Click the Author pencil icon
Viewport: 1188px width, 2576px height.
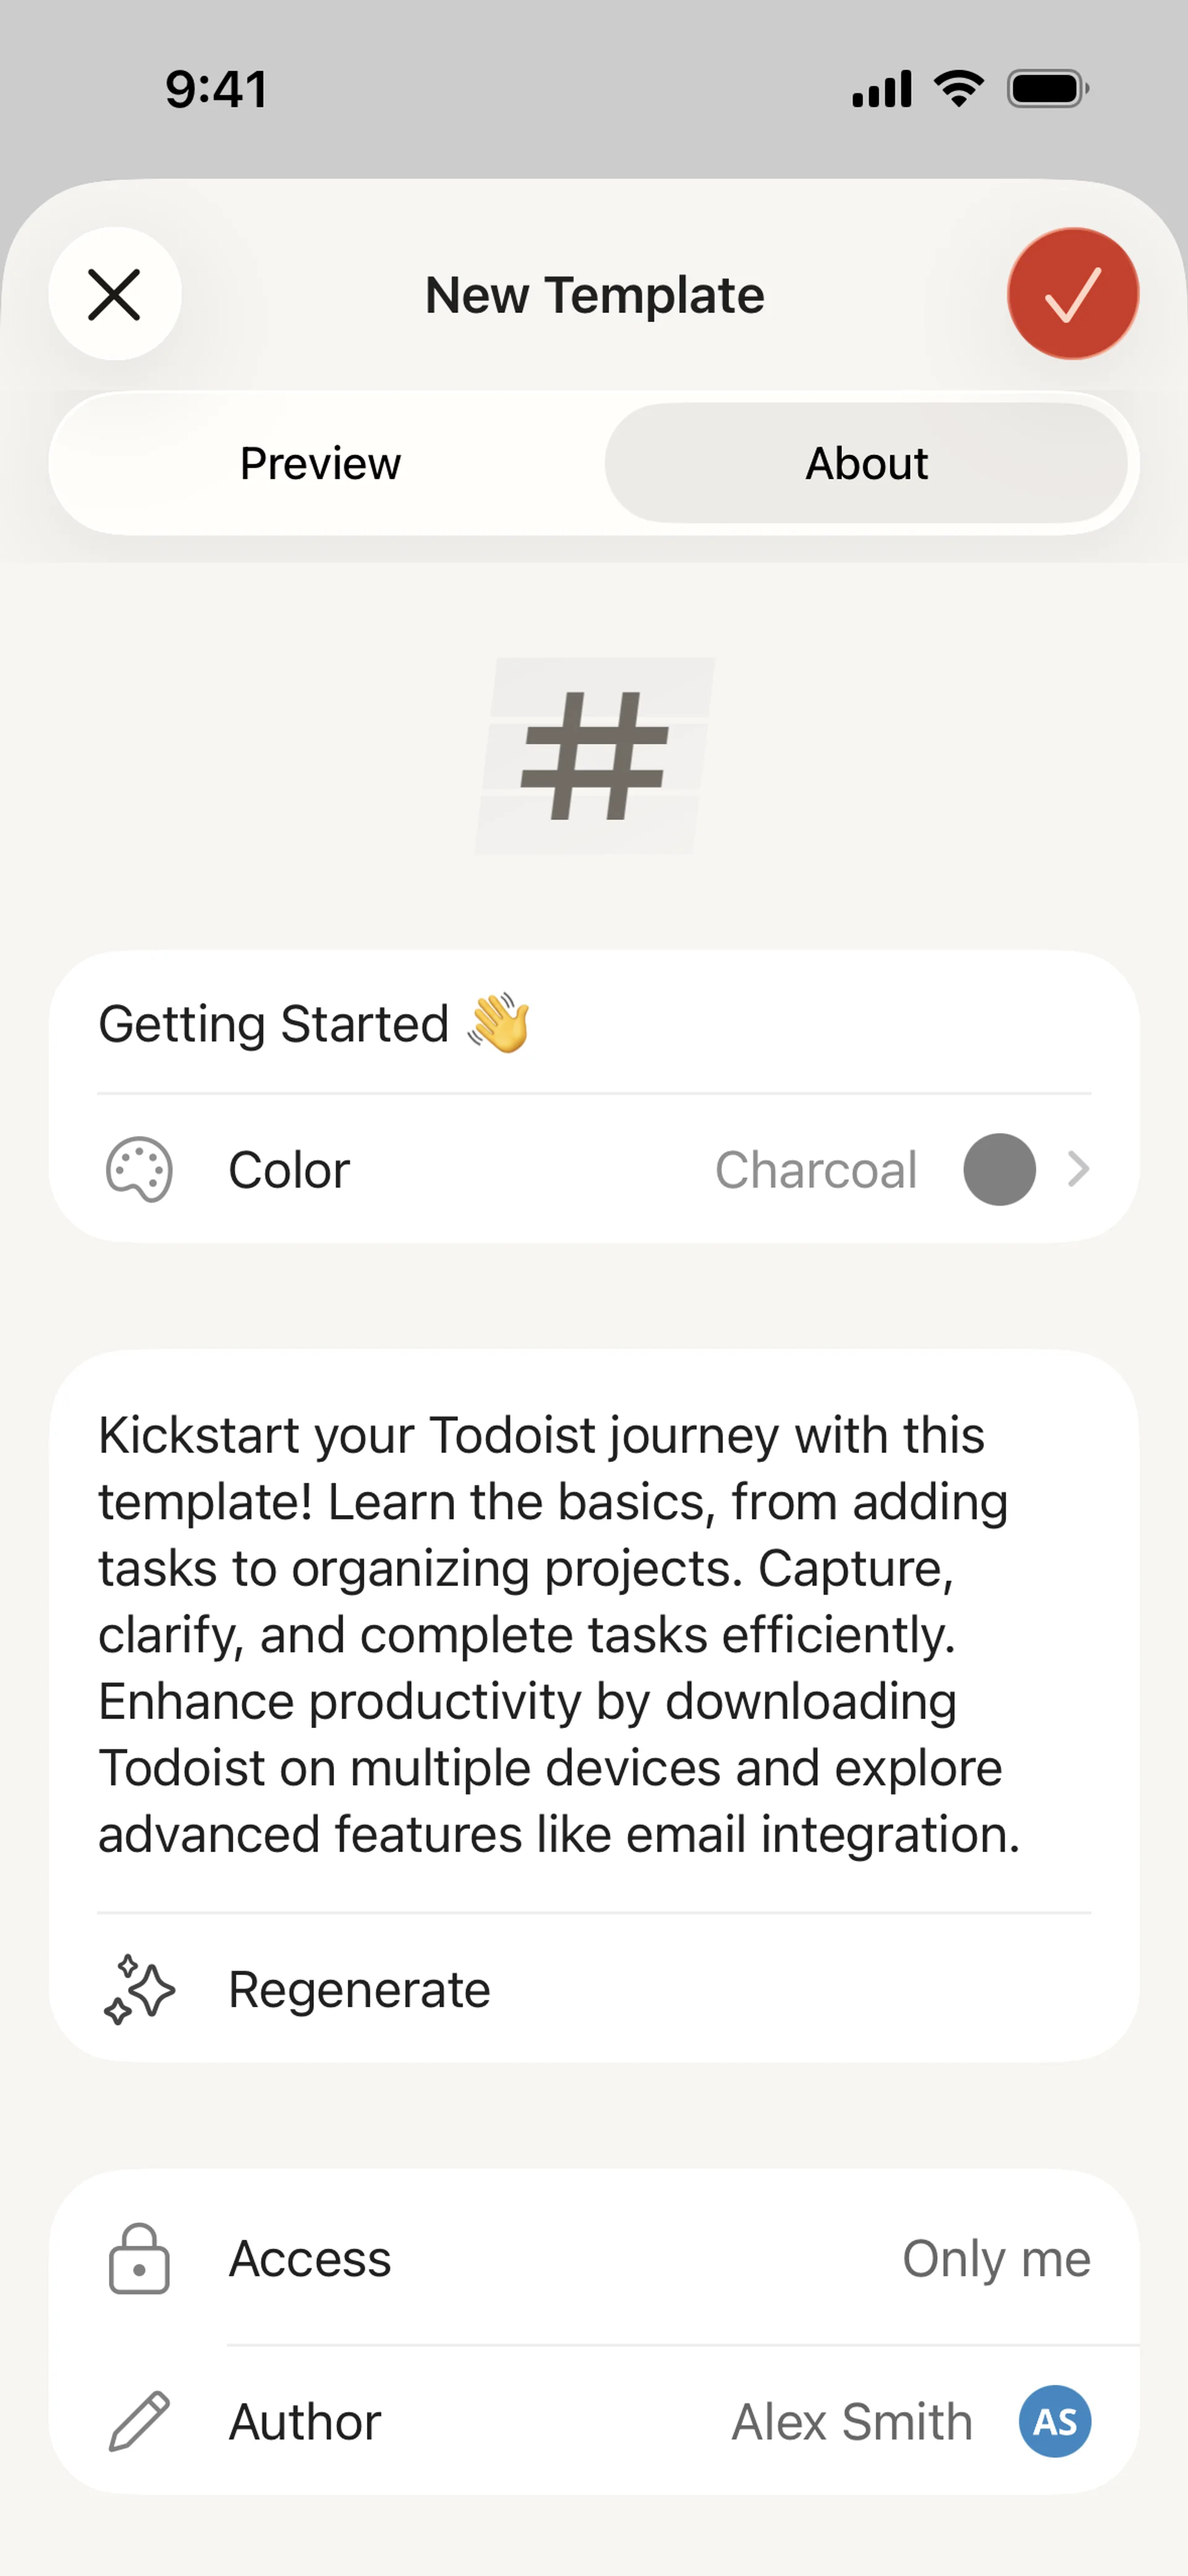pyautogui.click(x=139, y=2421)
